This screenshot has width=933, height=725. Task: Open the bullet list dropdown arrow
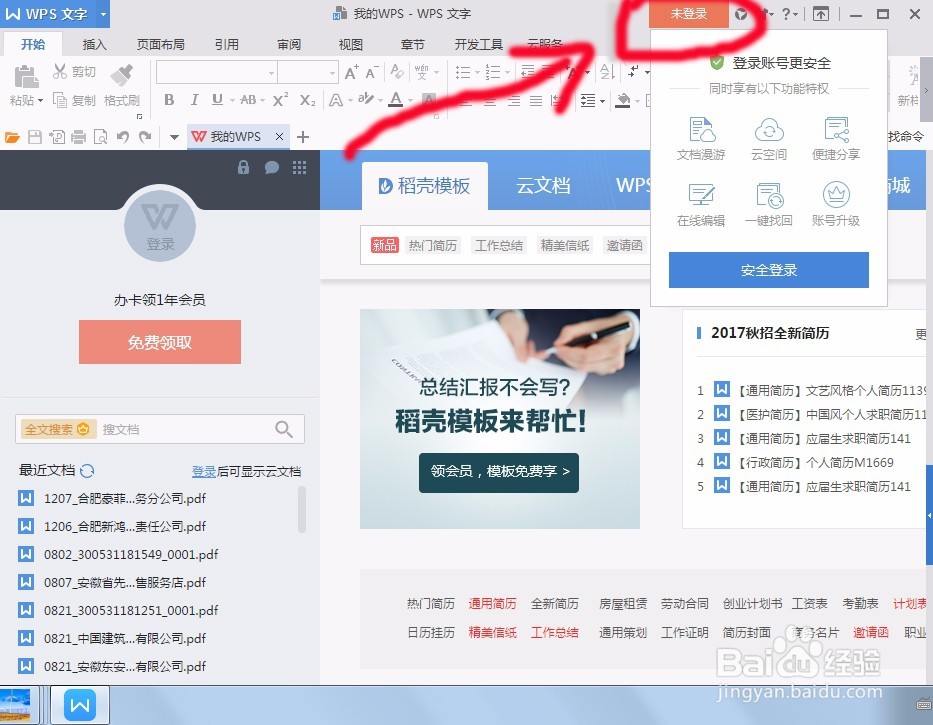477,73
